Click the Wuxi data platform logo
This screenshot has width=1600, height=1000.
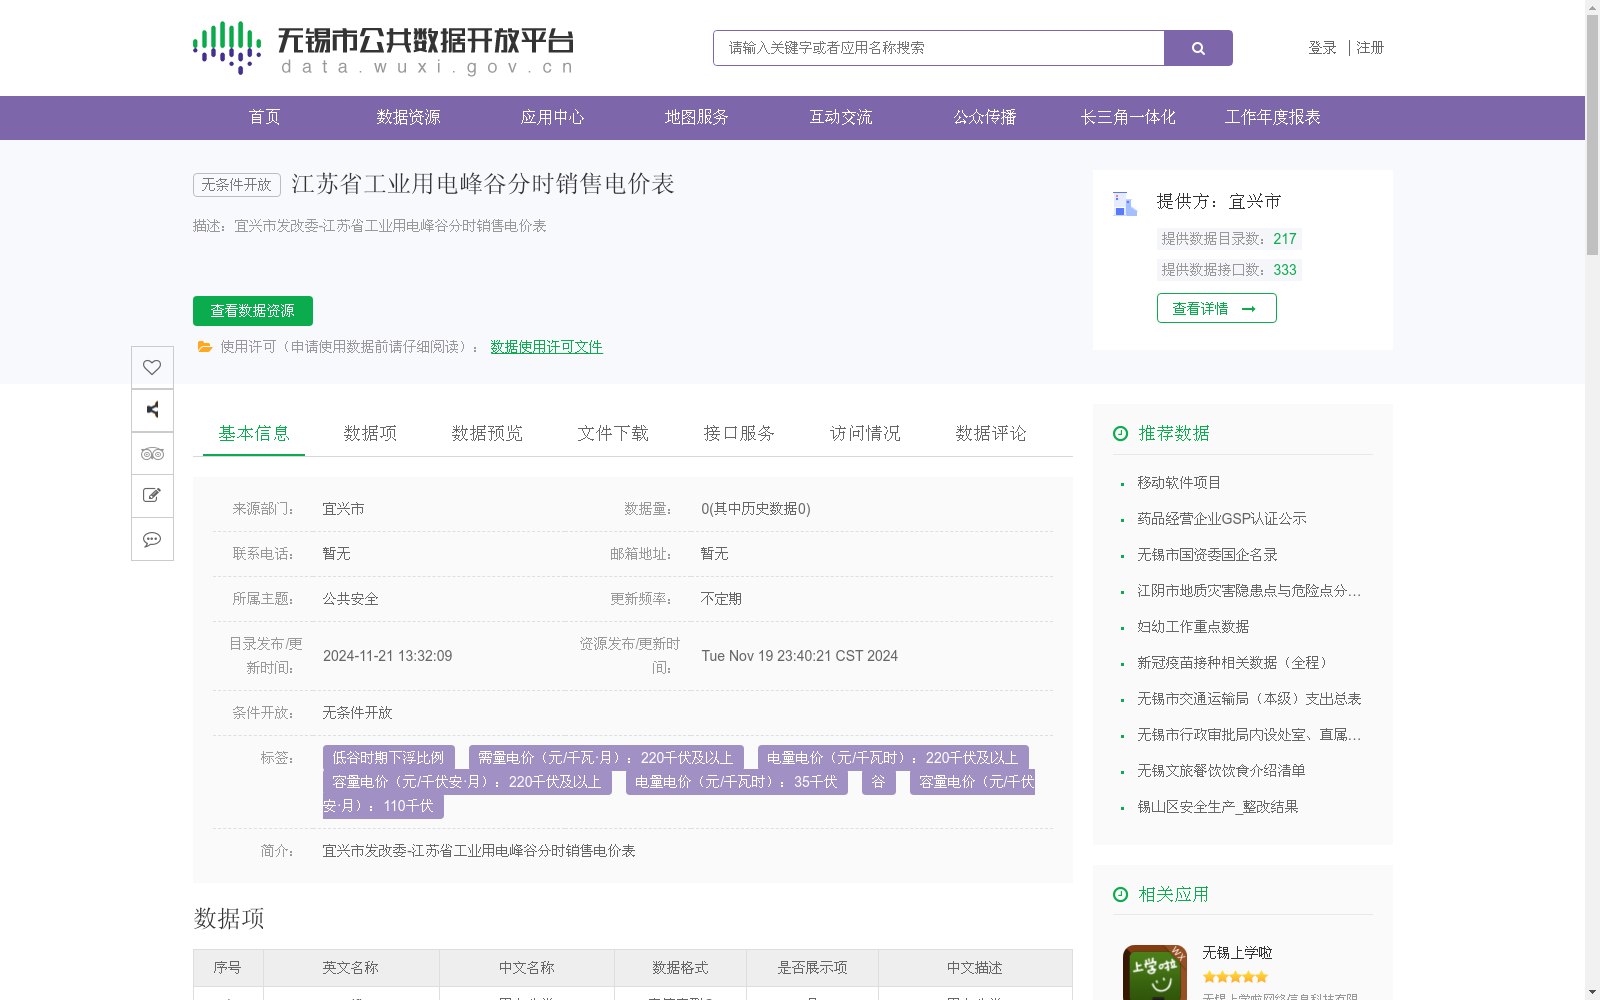pos(383,48)
